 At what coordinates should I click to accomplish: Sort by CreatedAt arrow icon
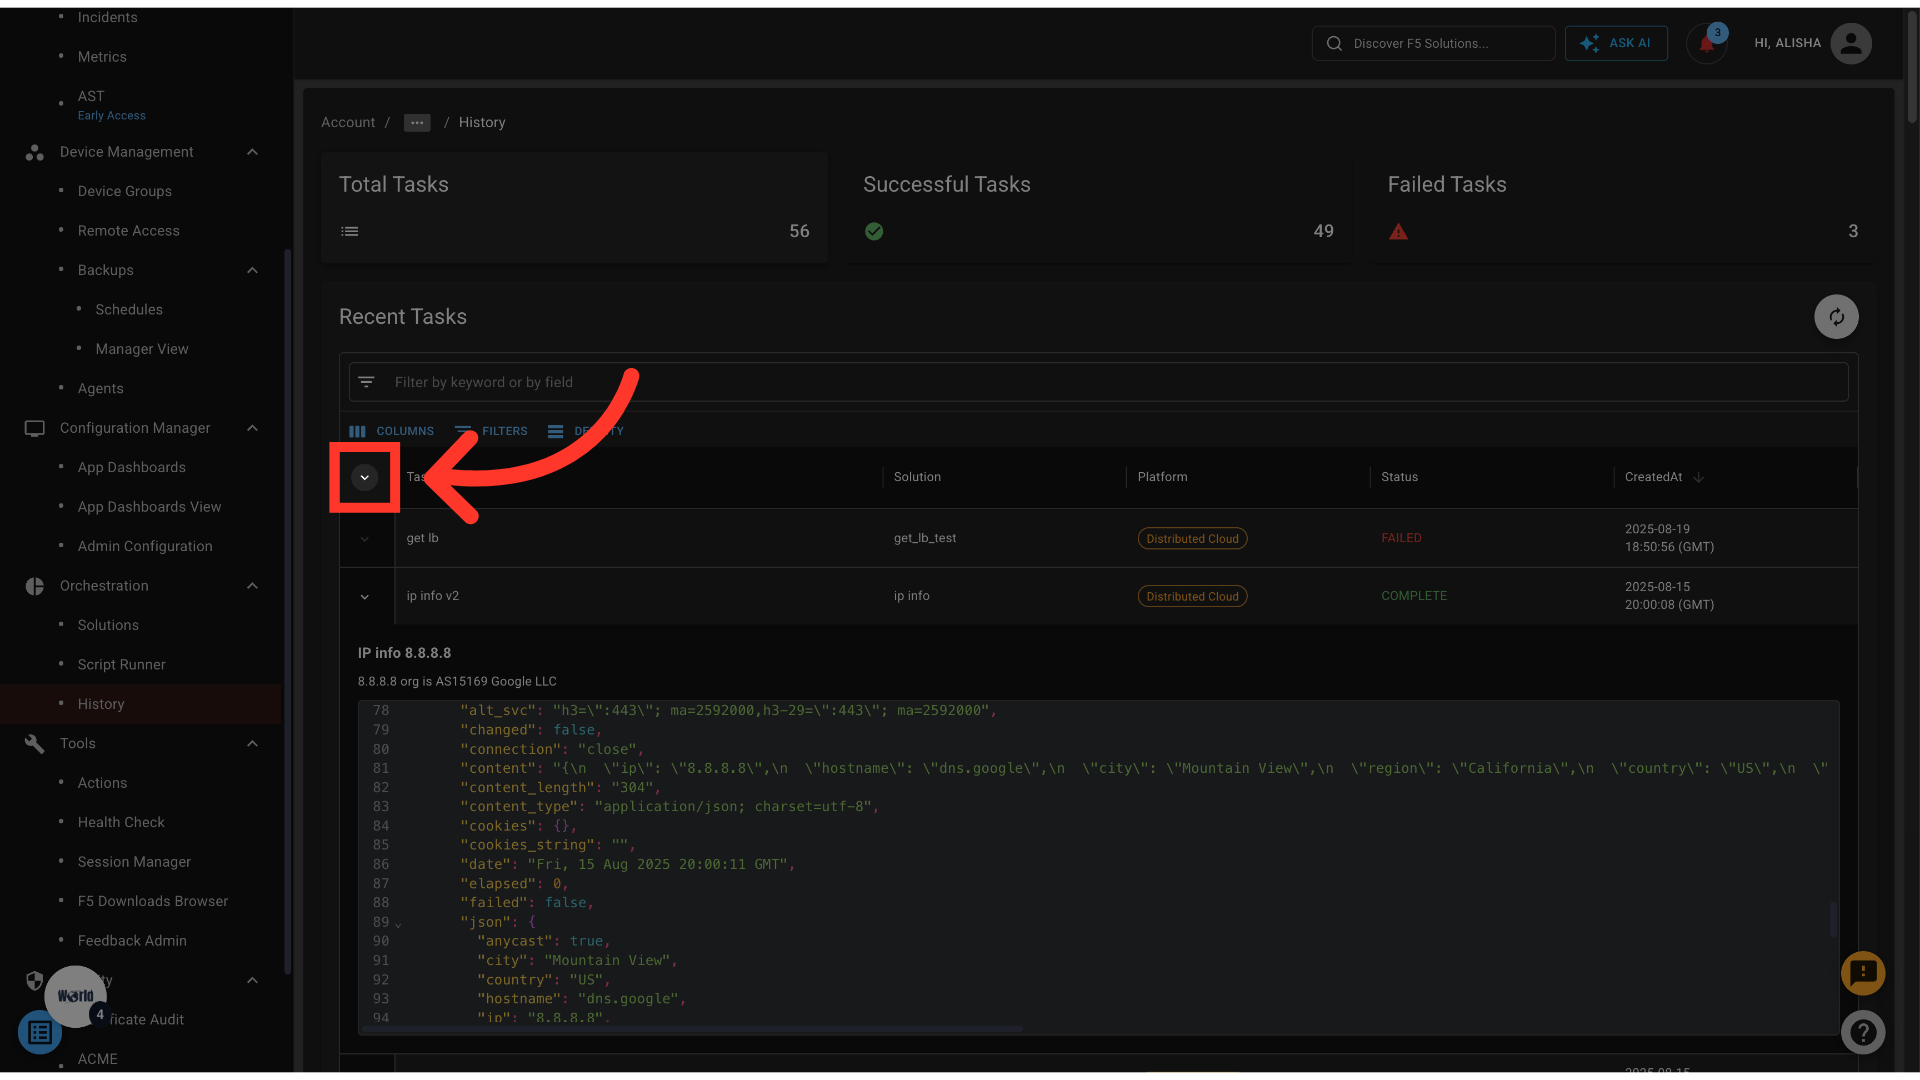(x=1699, y=477)
